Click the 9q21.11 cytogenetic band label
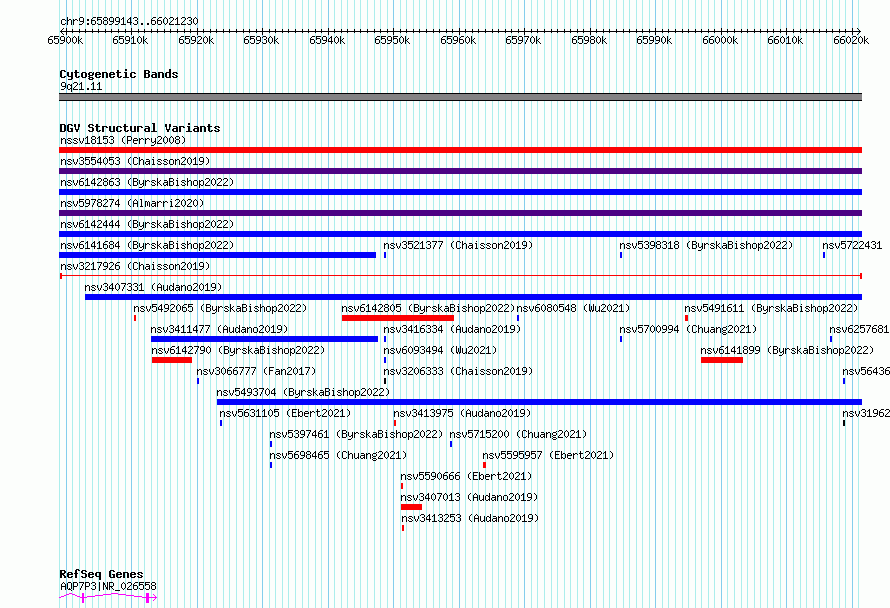 coord(81,86)
